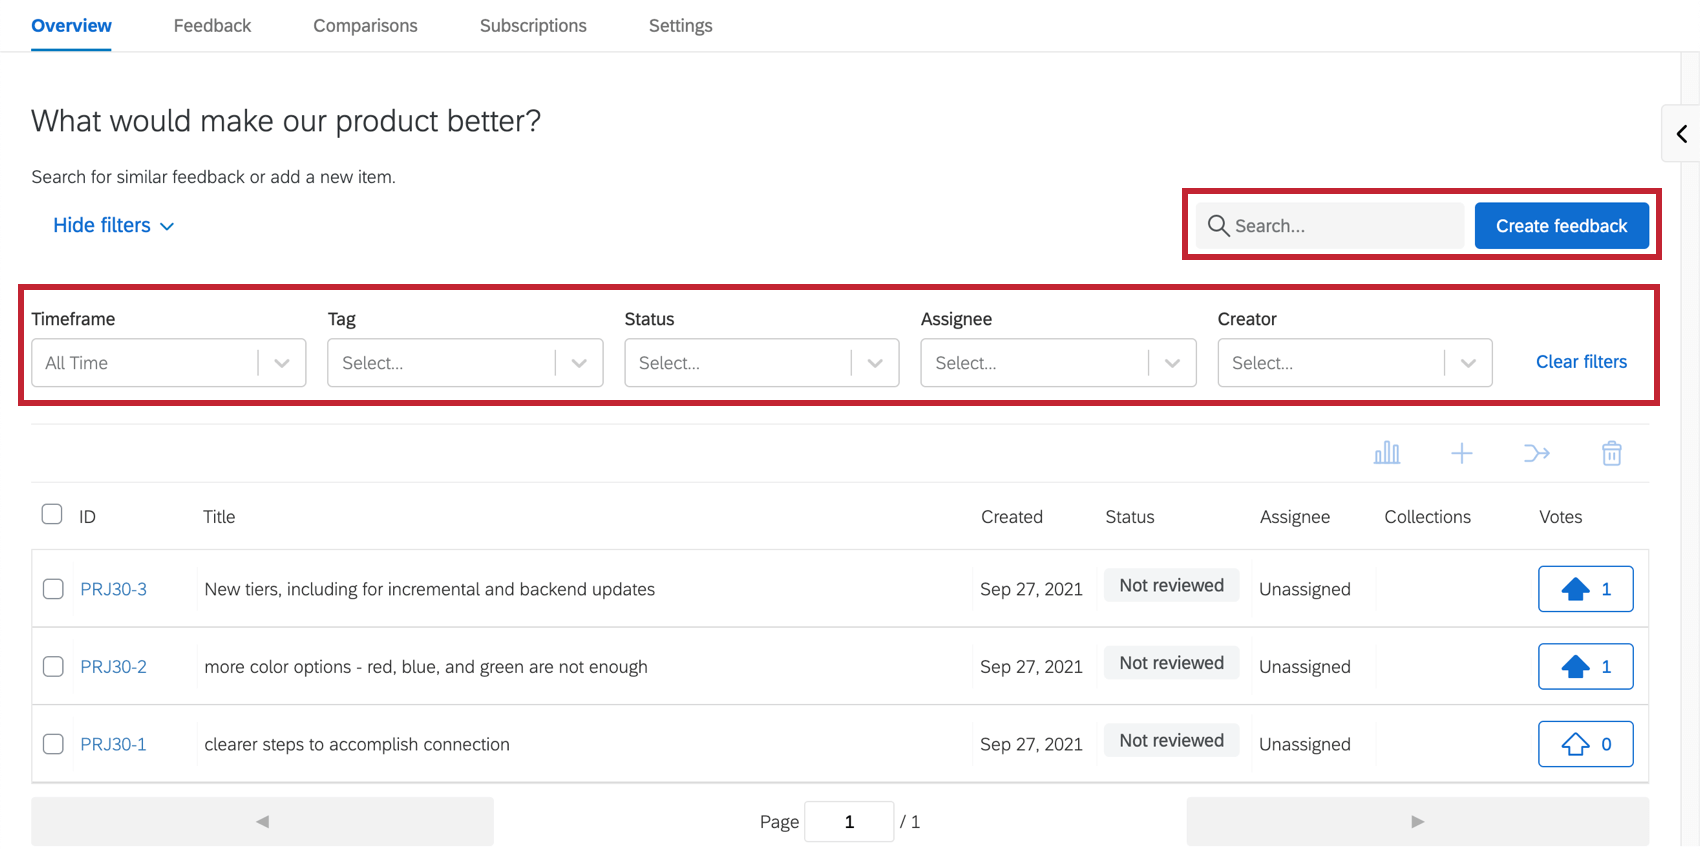The width and height of the screenshot is (1700, 850).
Task: Open the Timeframe dropdown
Action: 168,363
